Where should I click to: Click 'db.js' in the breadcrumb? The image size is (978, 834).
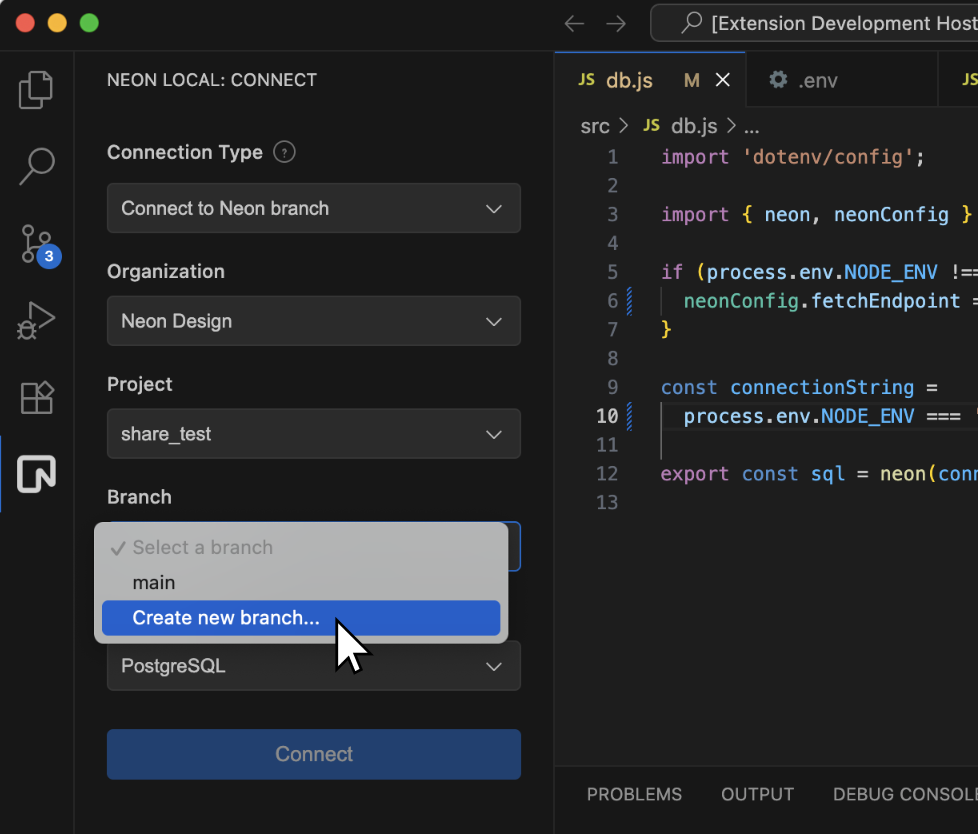pos(694,127)
